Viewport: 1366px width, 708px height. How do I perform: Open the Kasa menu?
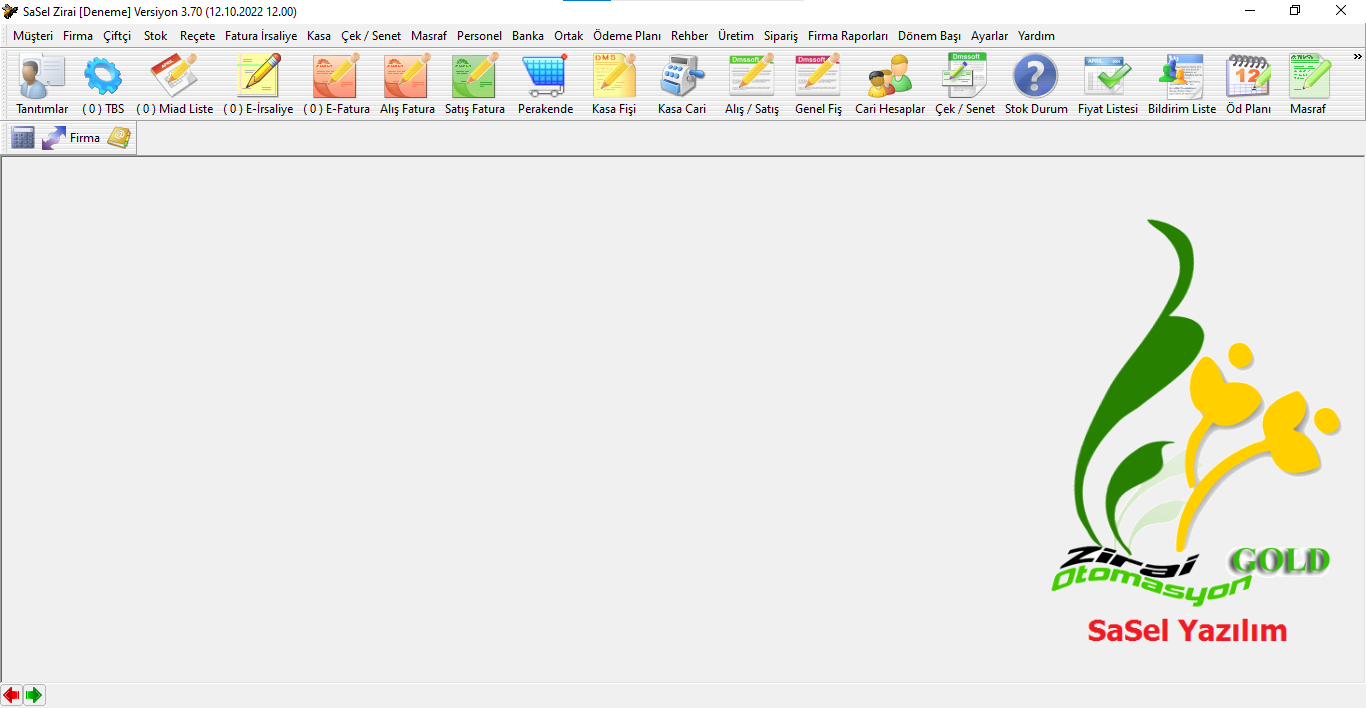click(x=319, y=36)
